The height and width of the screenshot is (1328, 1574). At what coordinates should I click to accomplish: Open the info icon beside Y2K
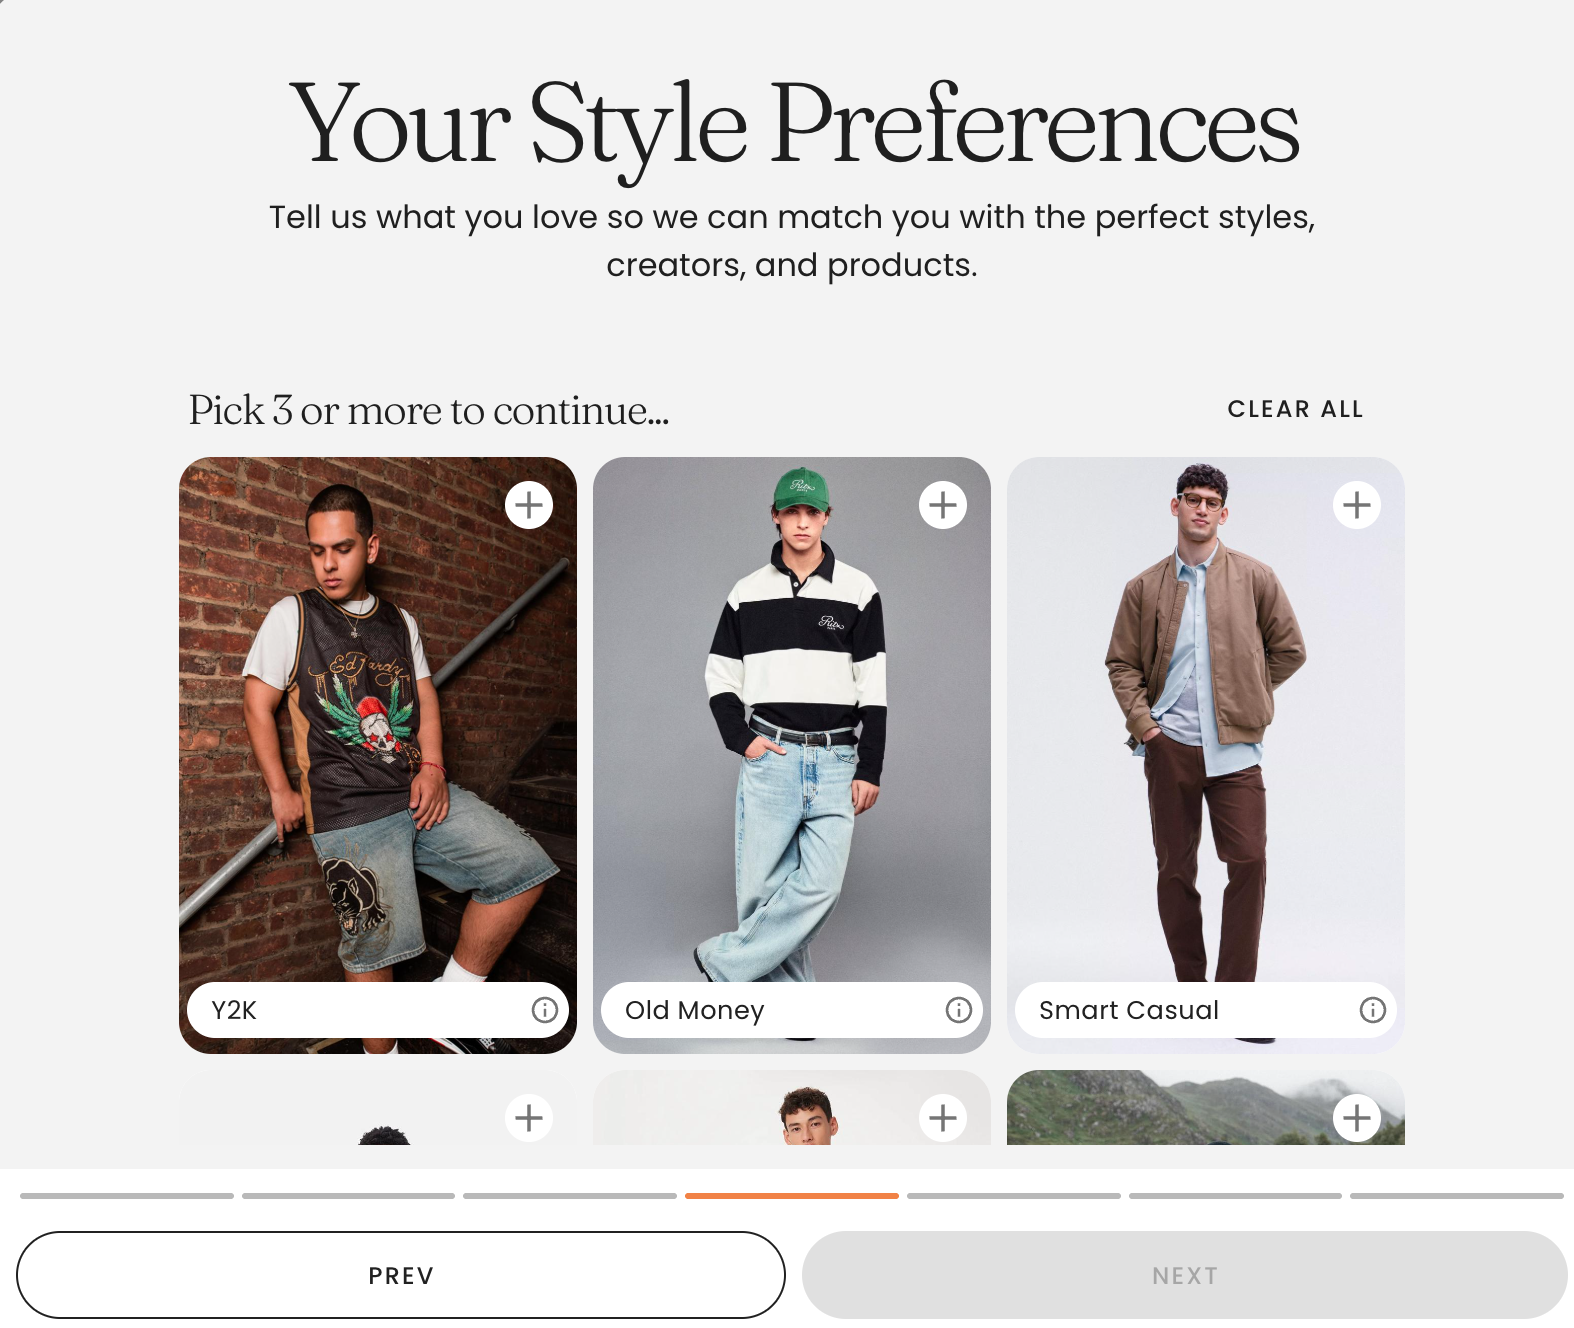pos(545,1010)
